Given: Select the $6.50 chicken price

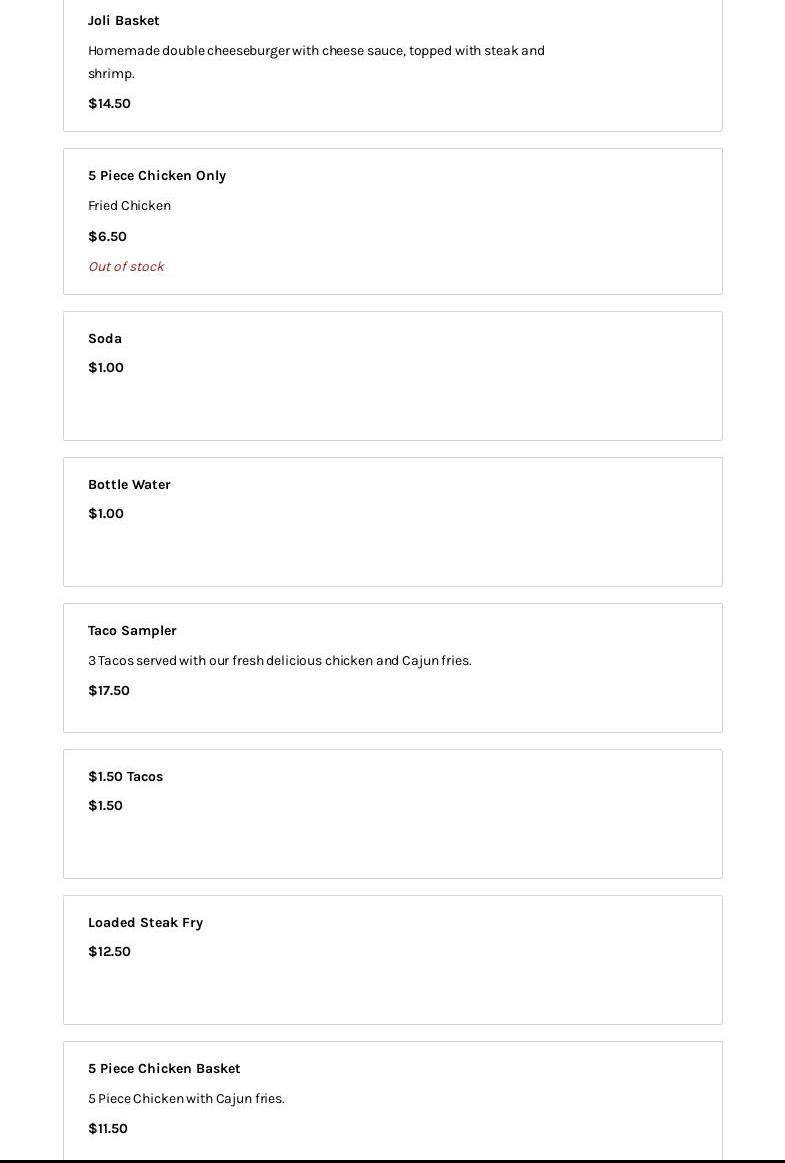Looking at the screenshot, I should click(x=107, y=236).
